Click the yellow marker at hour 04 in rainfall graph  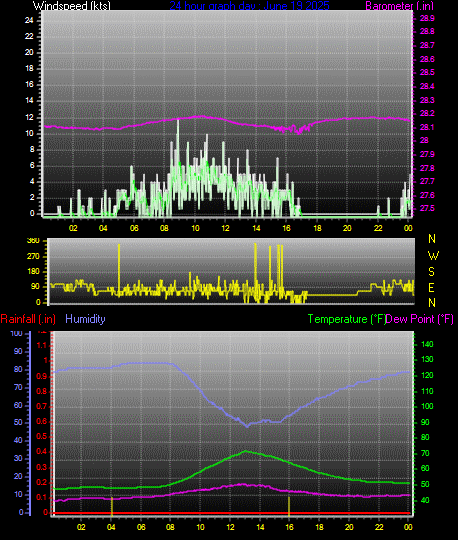112,506
